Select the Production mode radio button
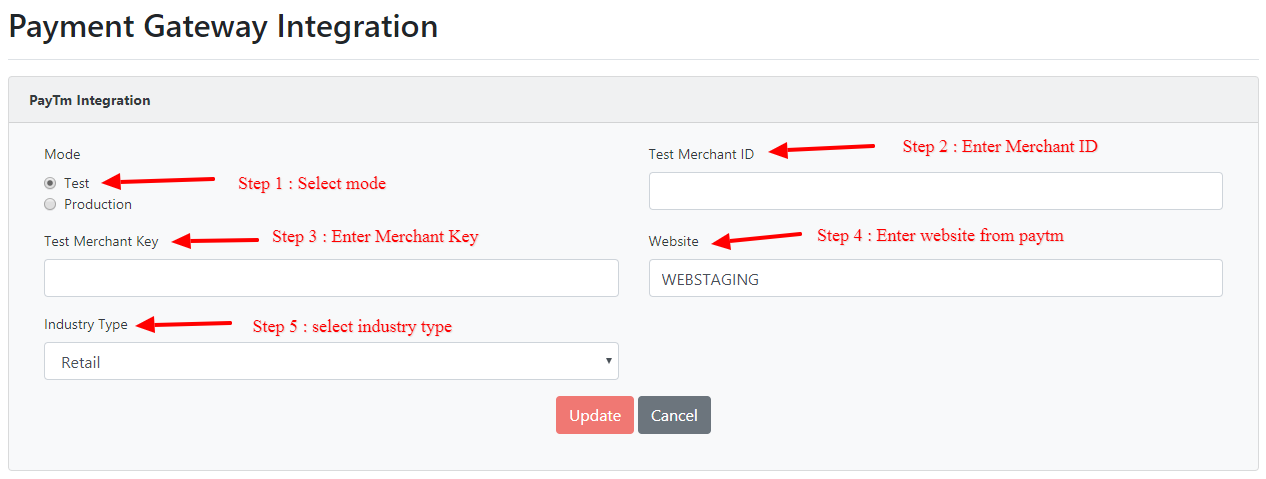The image size is (1266, 479). pyautogui.click(x=50, y=204)
